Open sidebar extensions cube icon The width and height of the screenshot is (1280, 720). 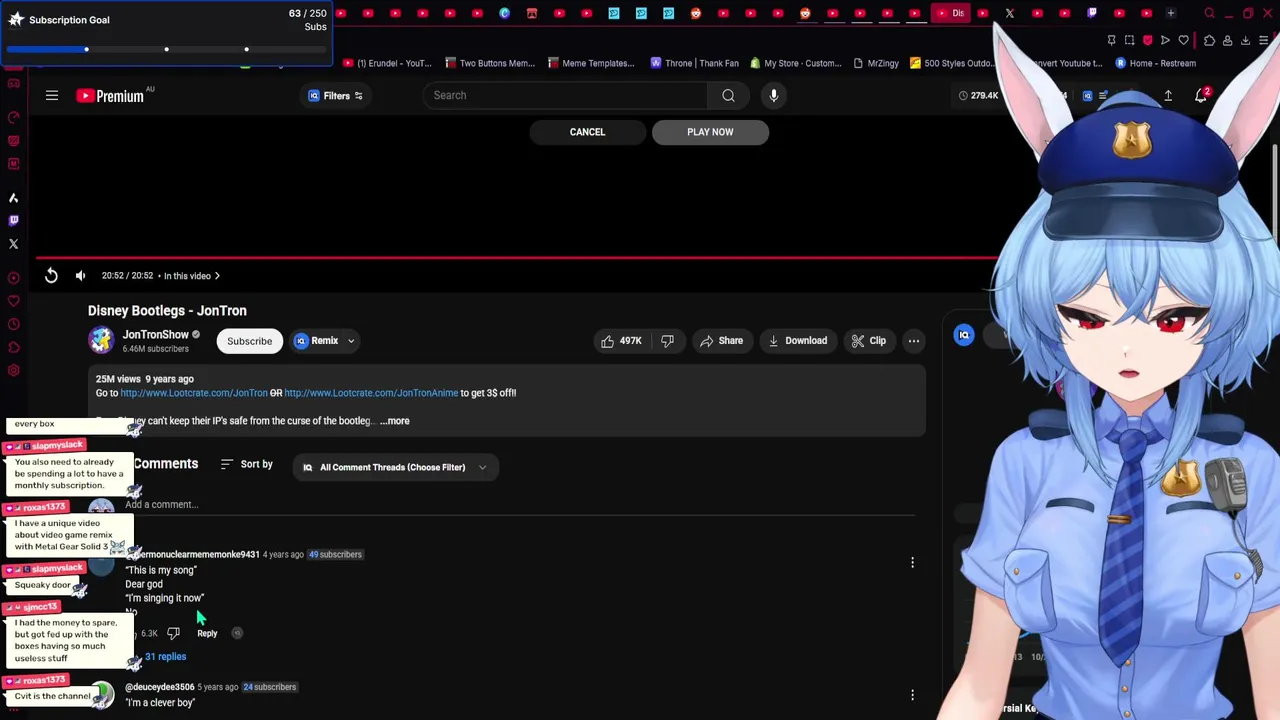pos(13,347)
